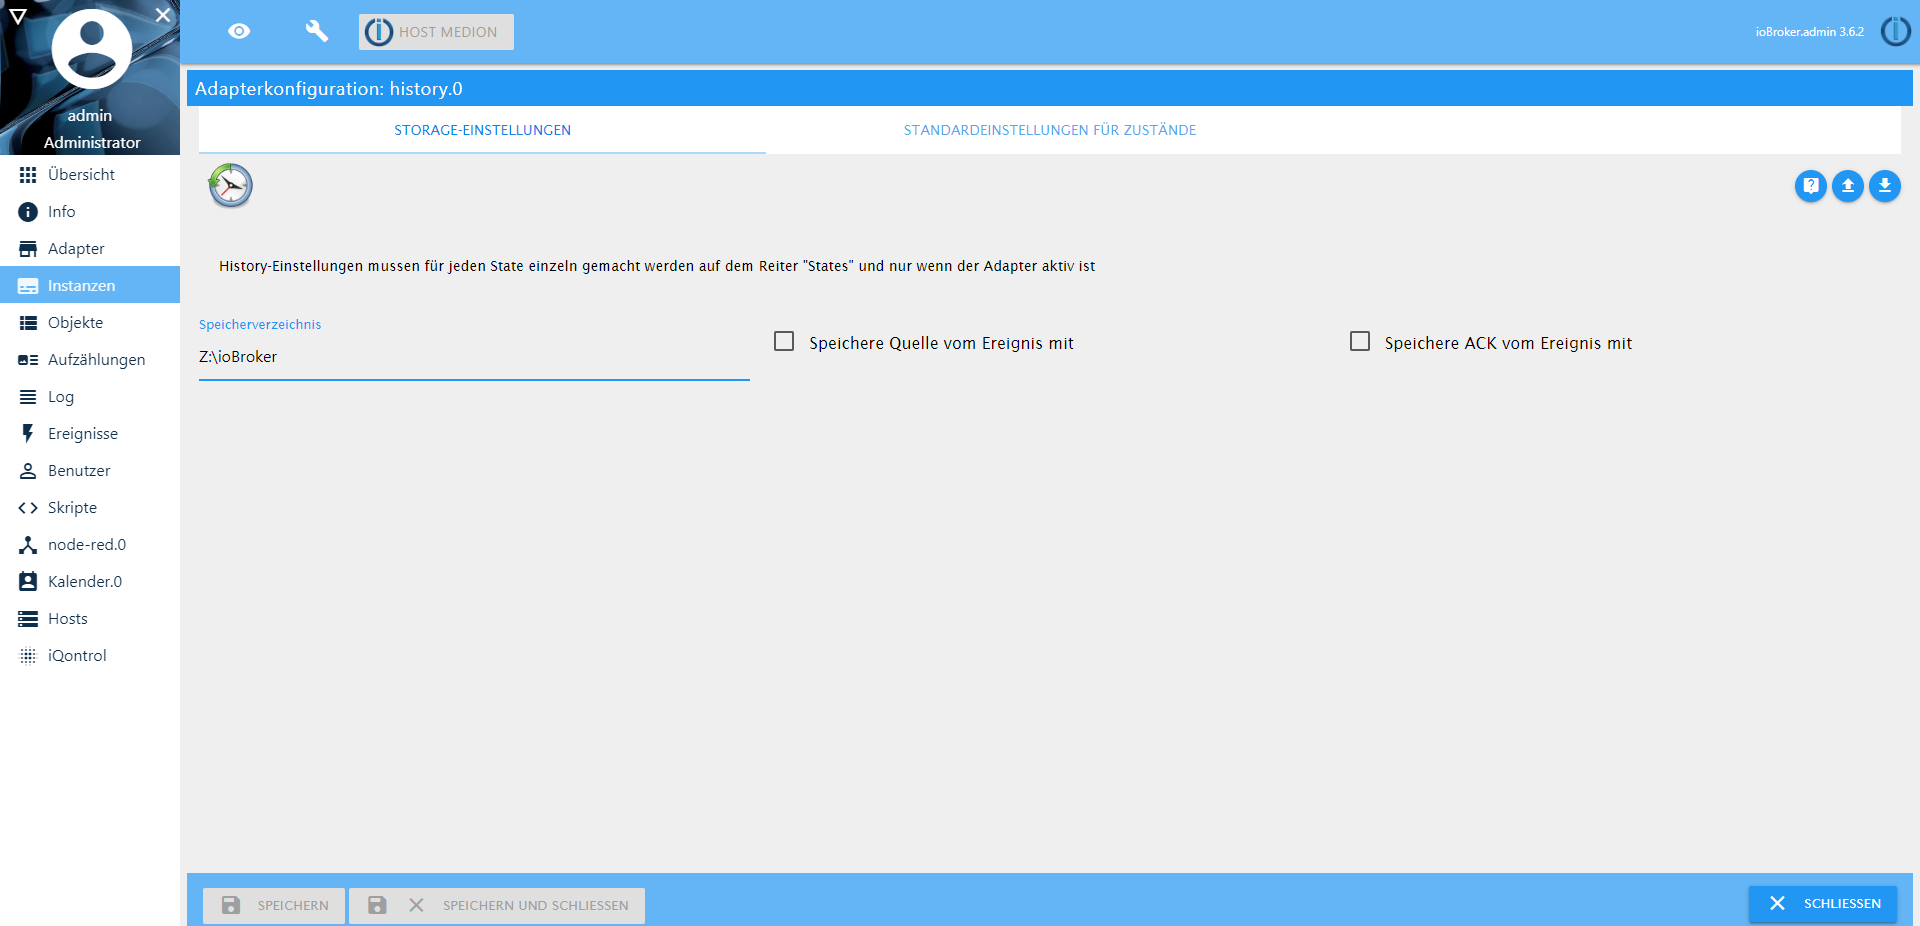Screen dimensions: 1920x926
Task: Enable 'Speichere Quelle vom Ereignis mit'
Action: (x=784, y=341)
